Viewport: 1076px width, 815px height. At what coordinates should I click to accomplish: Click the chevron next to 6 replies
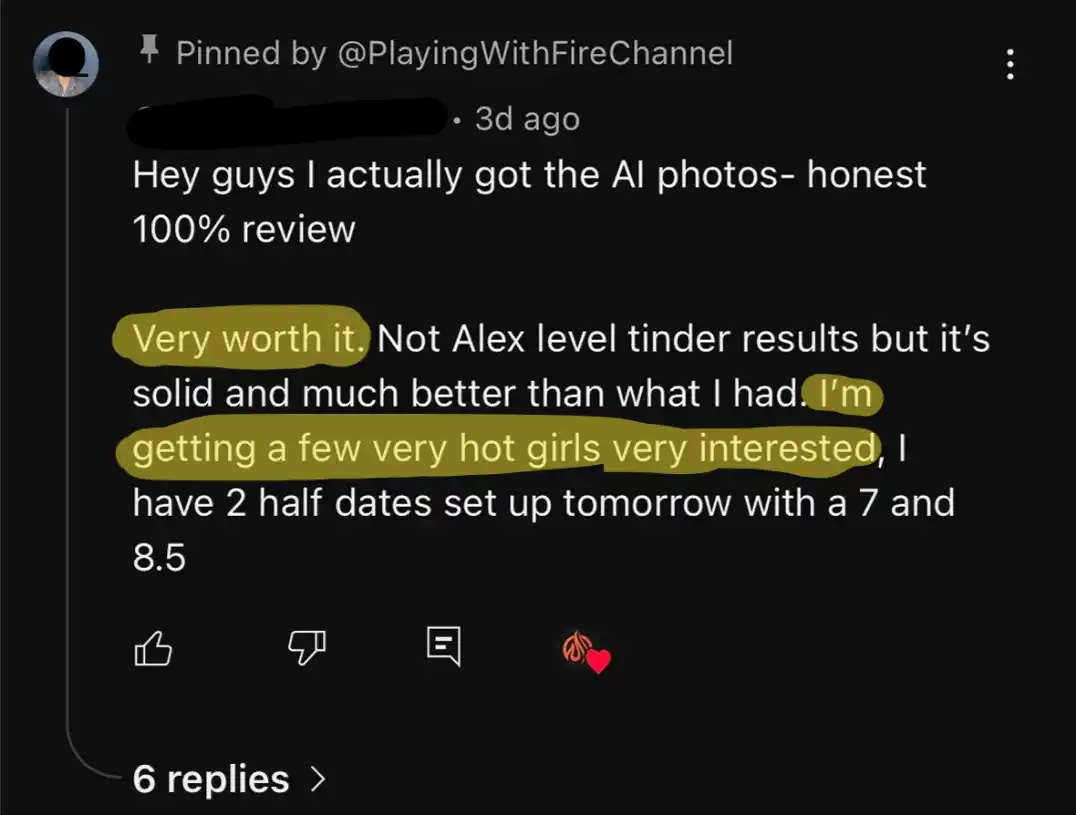coord(318,779)
